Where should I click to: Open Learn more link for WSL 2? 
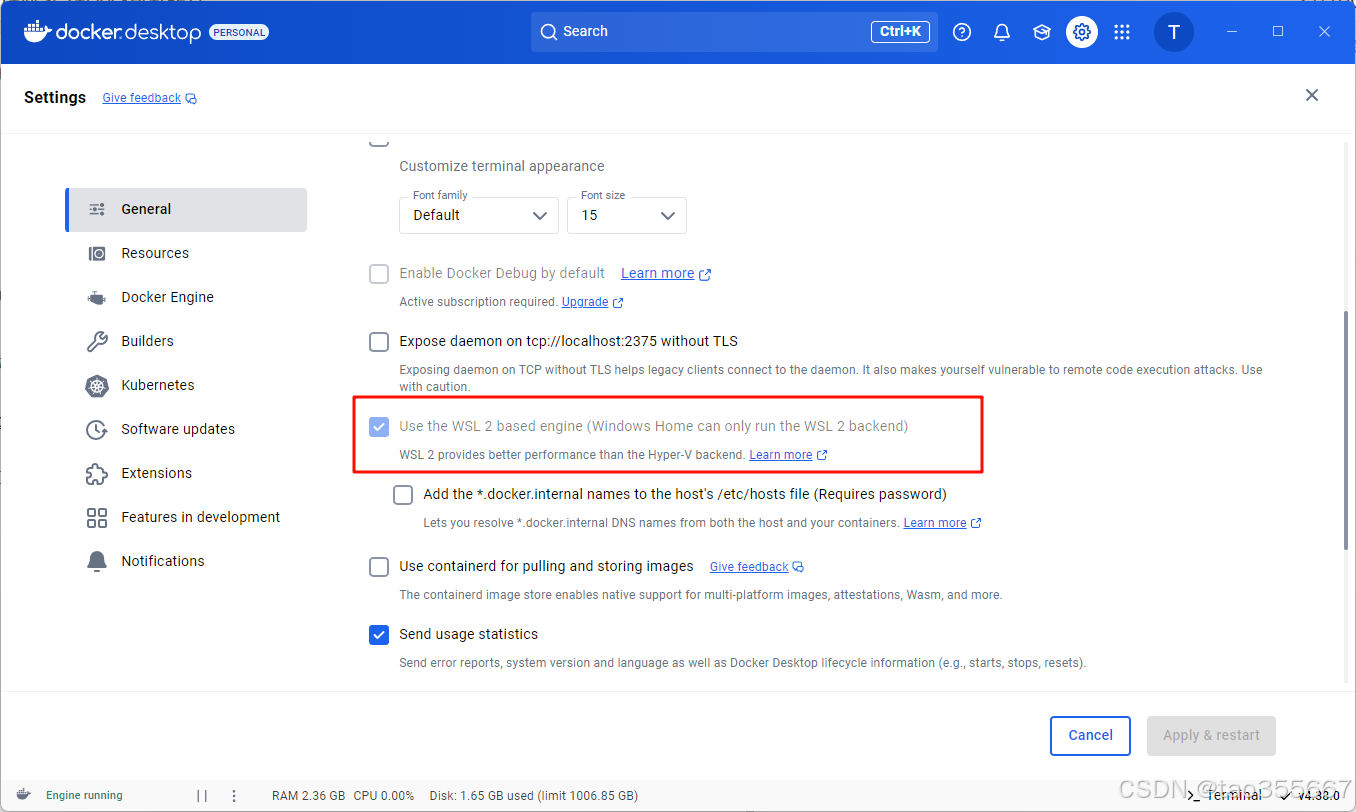(x=781, y=455)
